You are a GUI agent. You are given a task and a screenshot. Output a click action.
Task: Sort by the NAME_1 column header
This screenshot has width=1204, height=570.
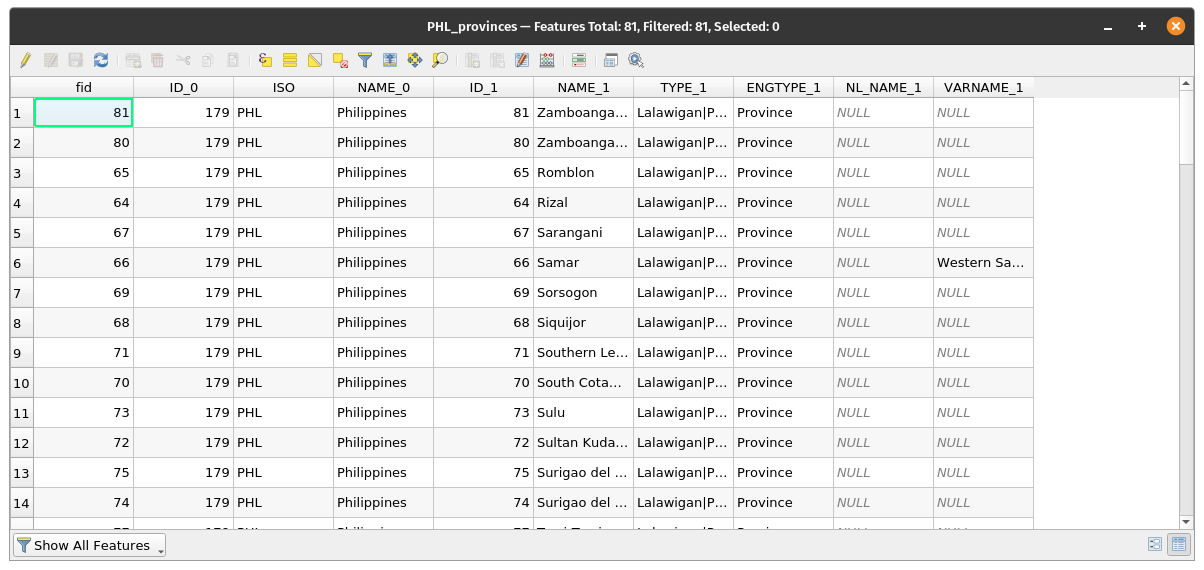pos(584,87)
